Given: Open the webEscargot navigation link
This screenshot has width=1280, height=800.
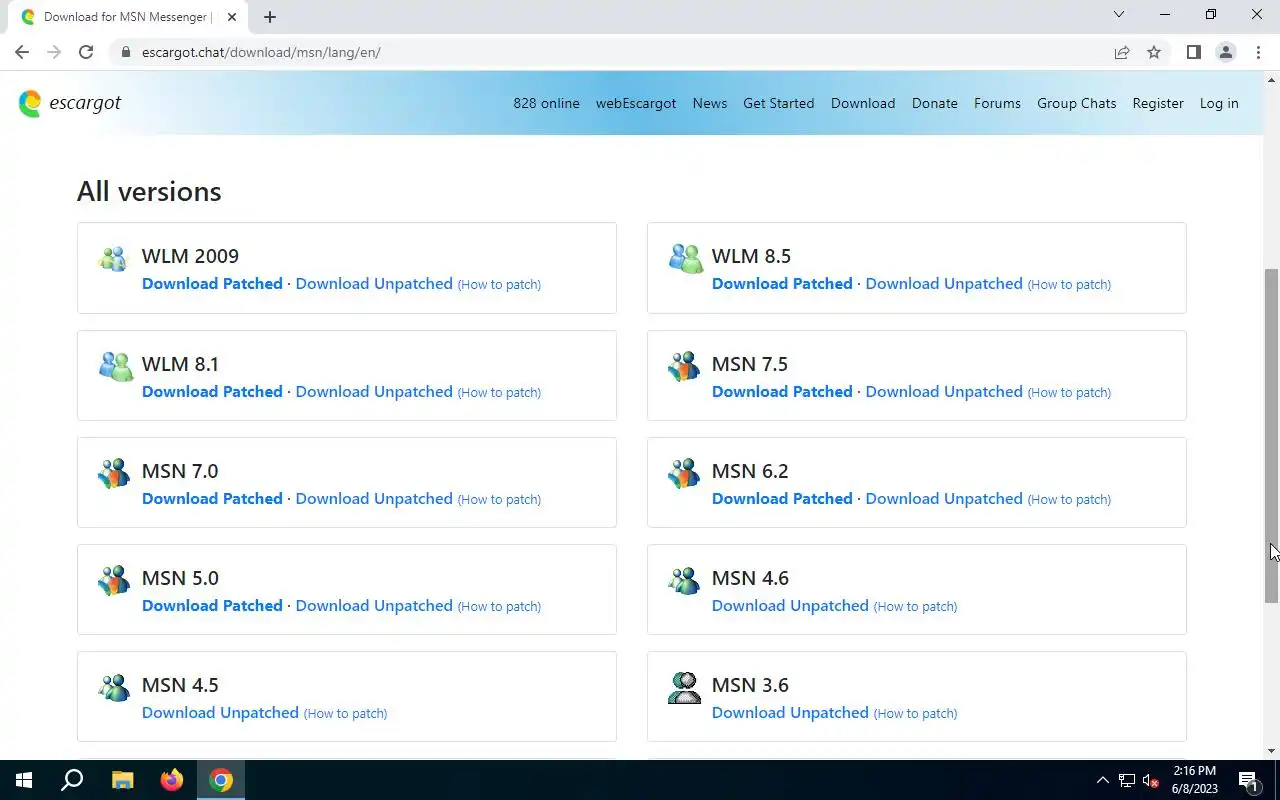Looking at the screenshot, I should tap(636, 103).
